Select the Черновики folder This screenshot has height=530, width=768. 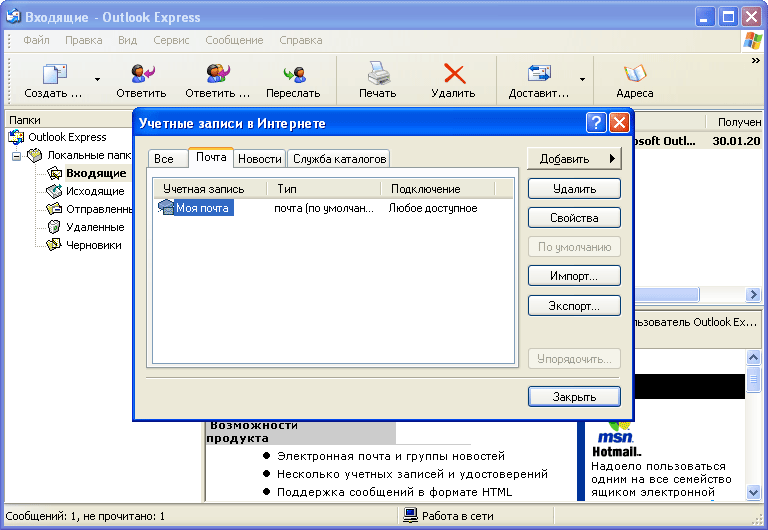(94, 245)
